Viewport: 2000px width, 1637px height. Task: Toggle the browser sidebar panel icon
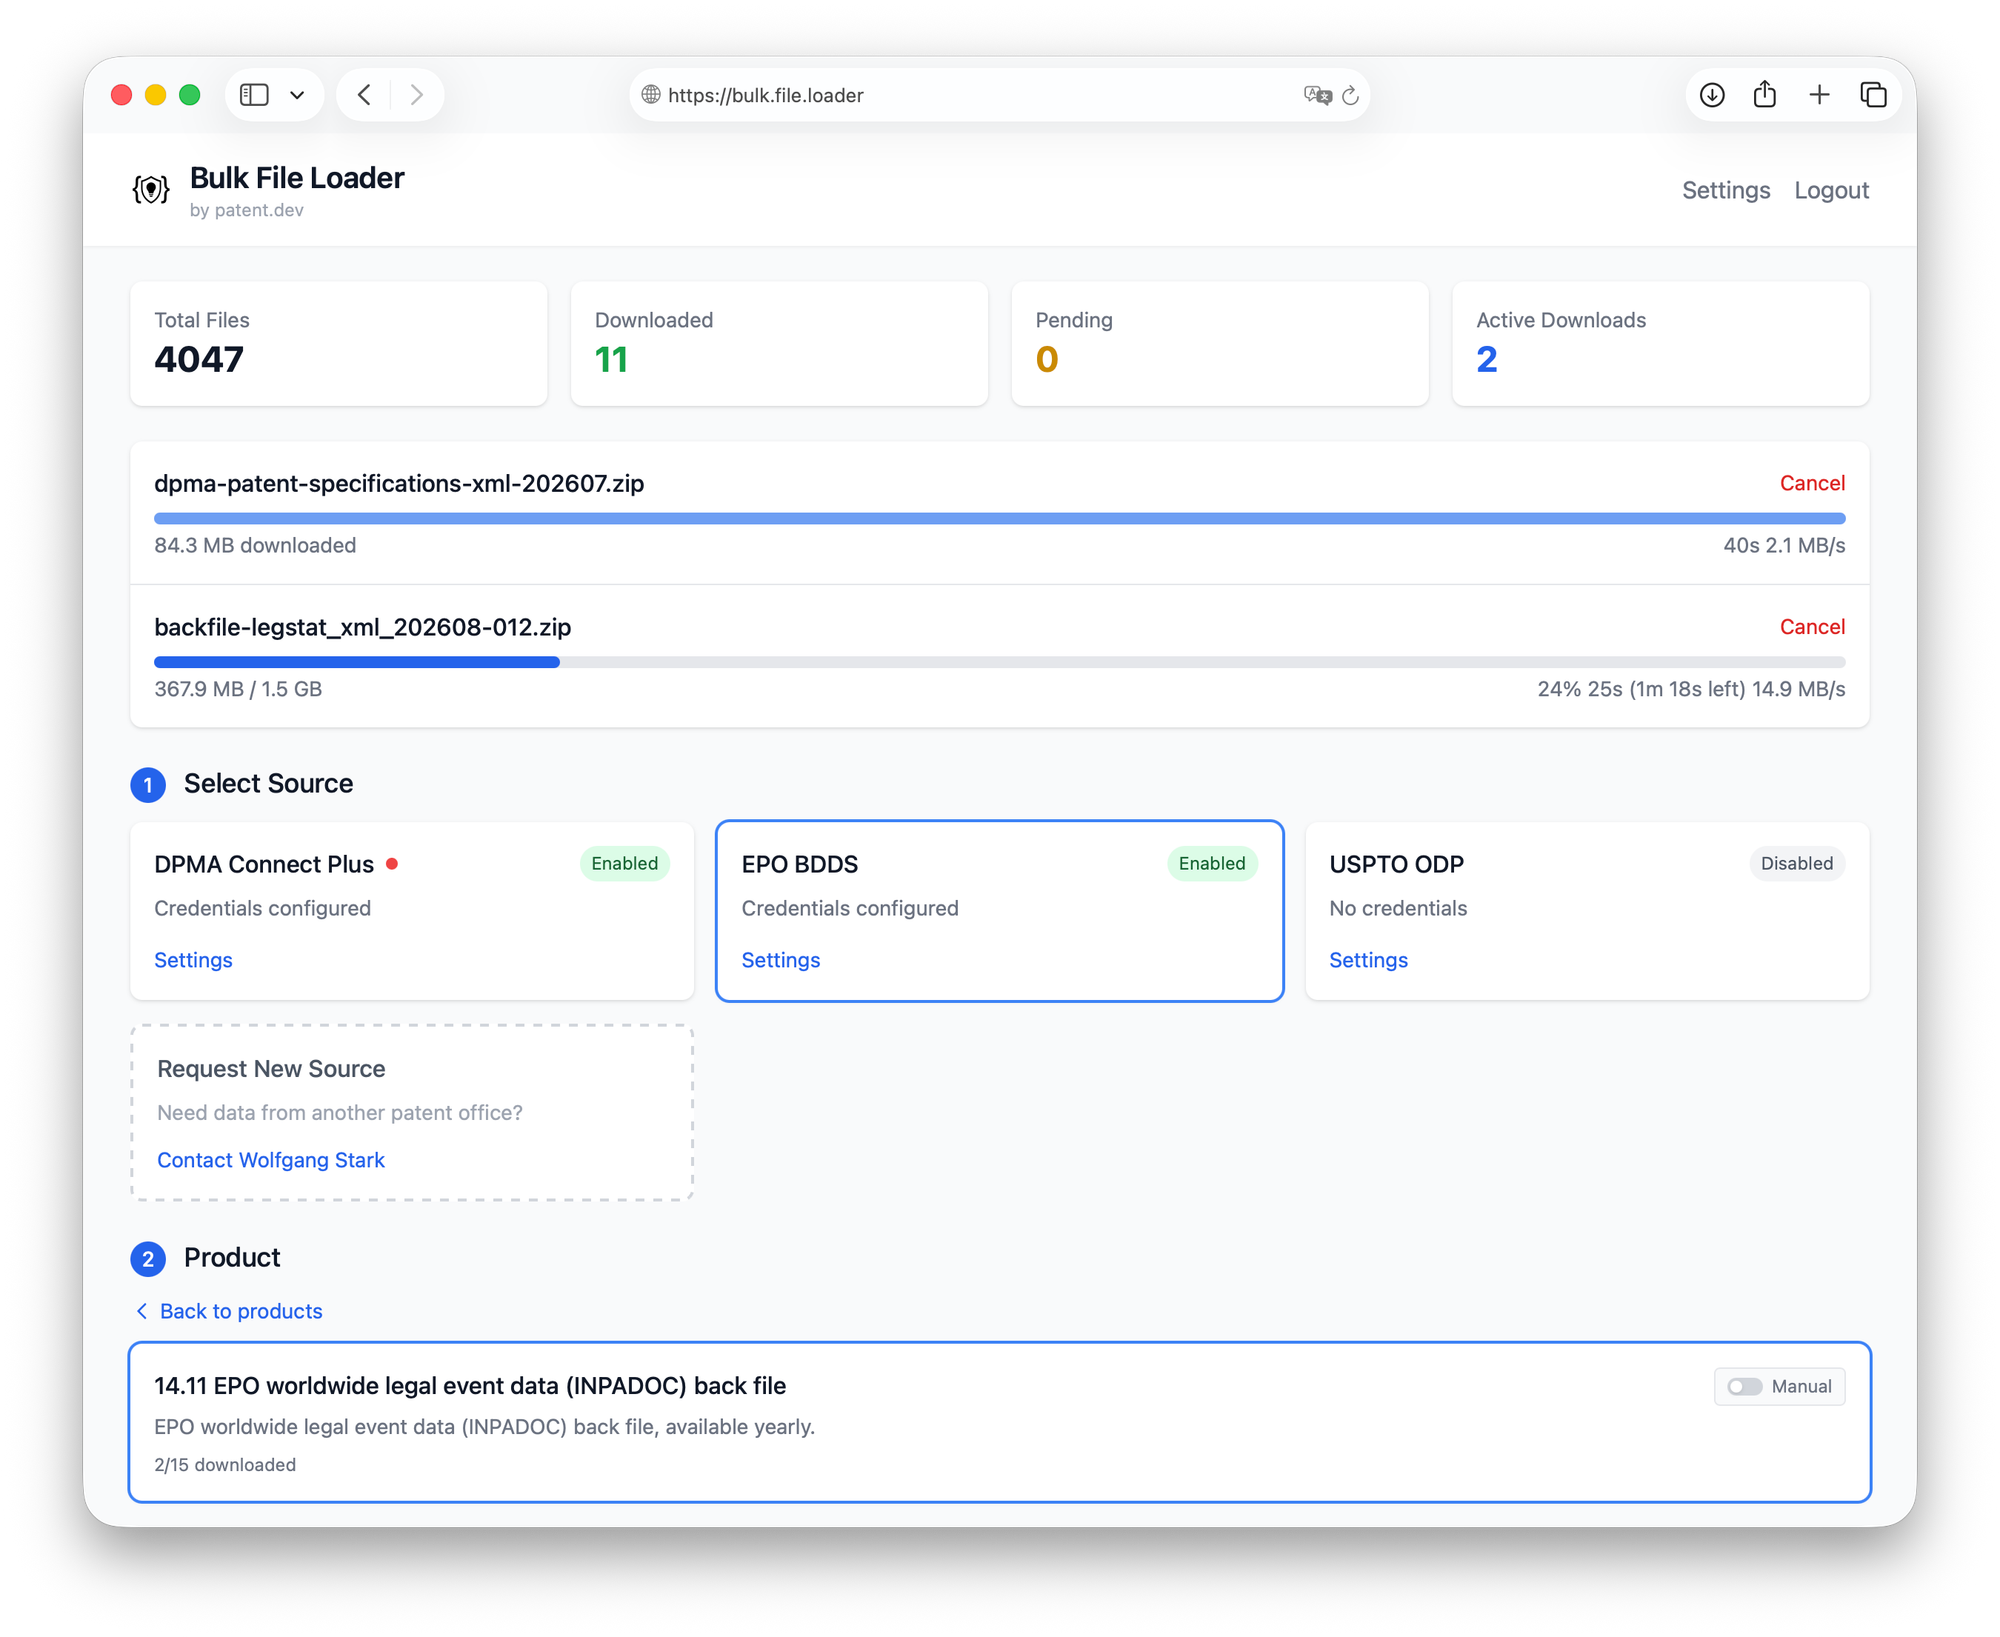click(254, 95)
